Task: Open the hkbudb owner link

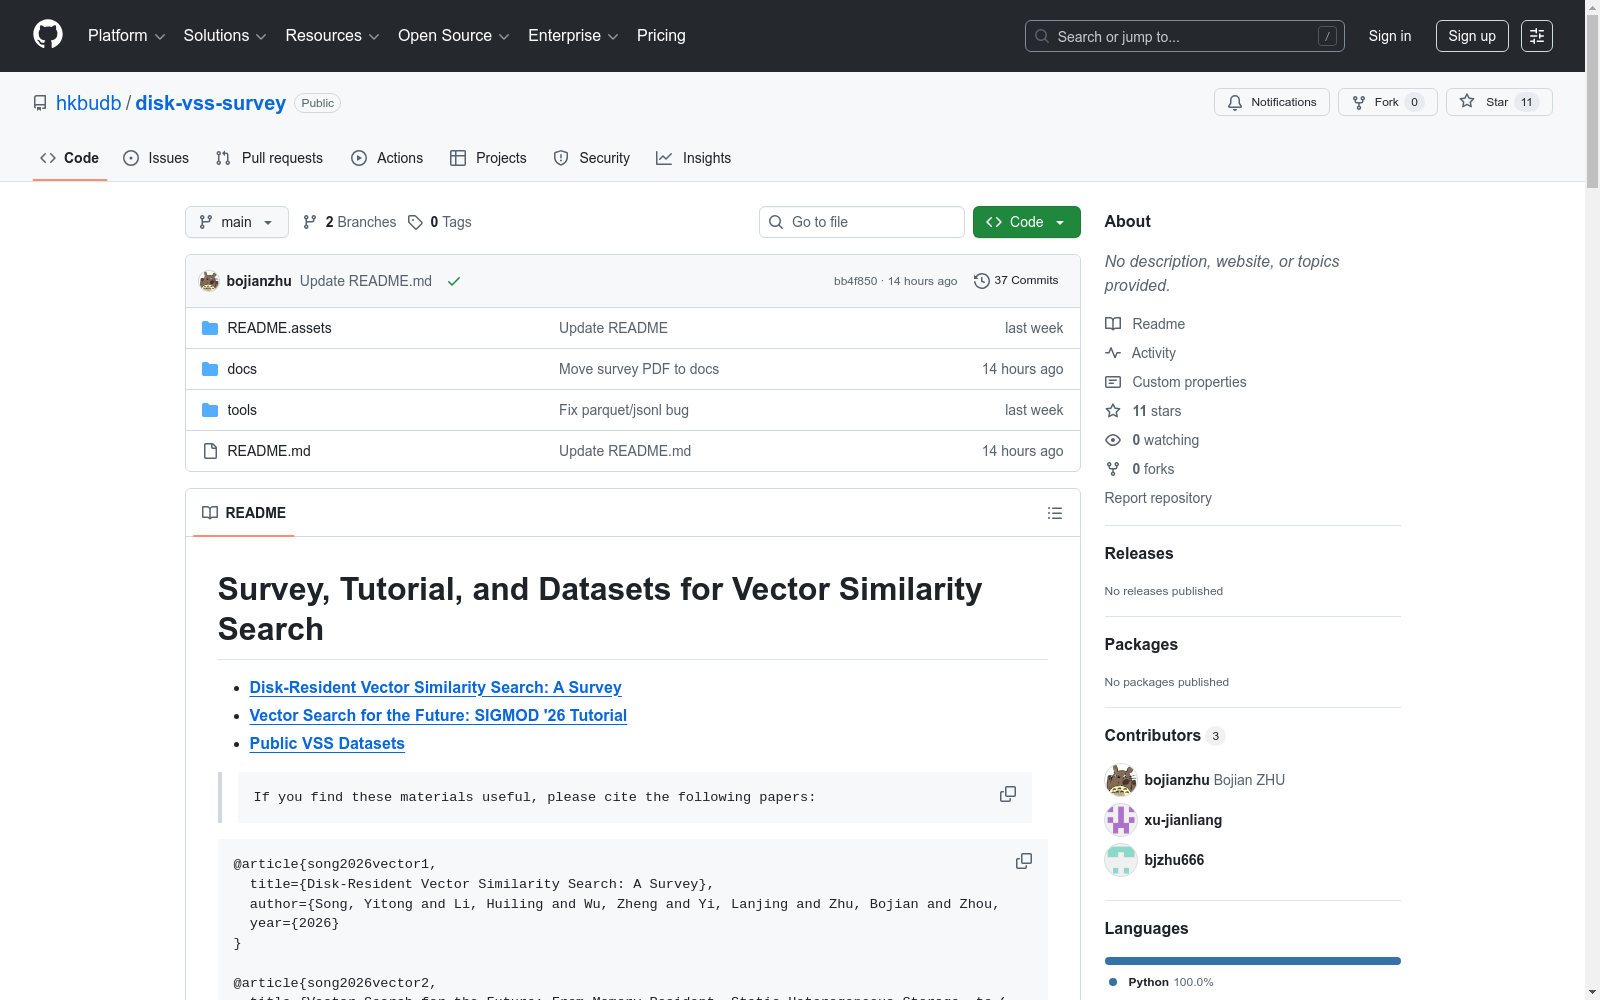Action: point(89,103)
